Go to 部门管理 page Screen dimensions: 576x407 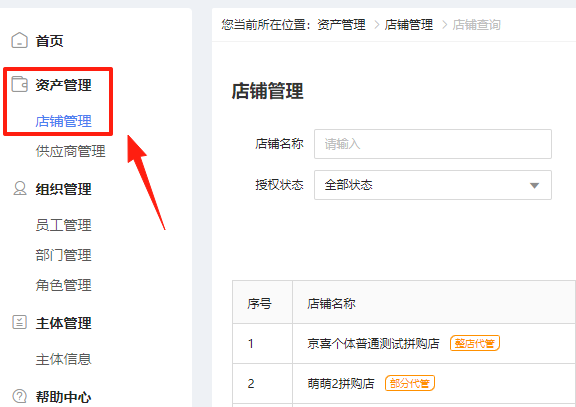pos(64,255)
